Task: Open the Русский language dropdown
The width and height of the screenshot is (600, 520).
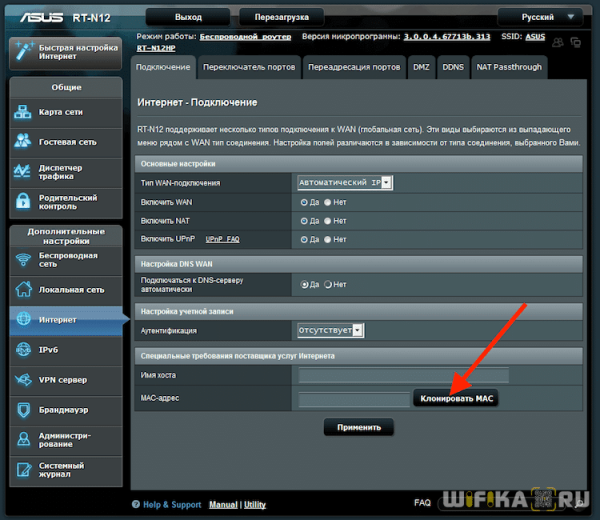Action: point(540,17)
